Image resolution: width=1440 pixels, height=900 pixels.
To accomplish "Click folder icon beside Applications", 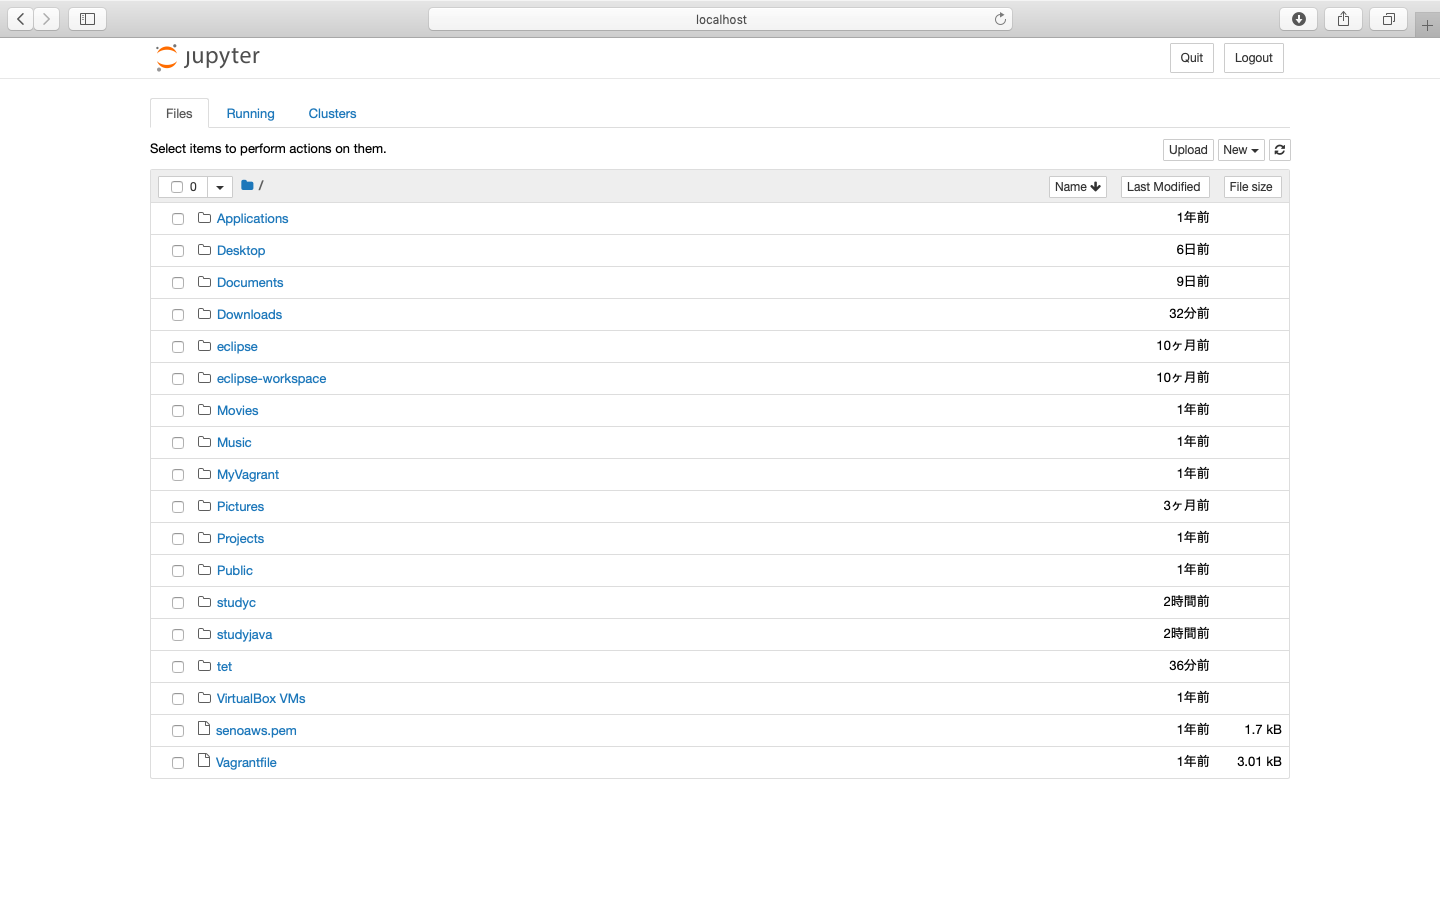I will point(204,218).
